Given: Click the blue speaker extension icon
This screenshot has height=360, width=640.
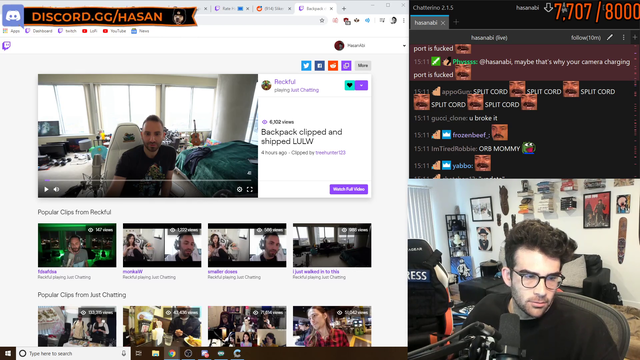Looking at the screenshot, I should (x=367, y=20).
